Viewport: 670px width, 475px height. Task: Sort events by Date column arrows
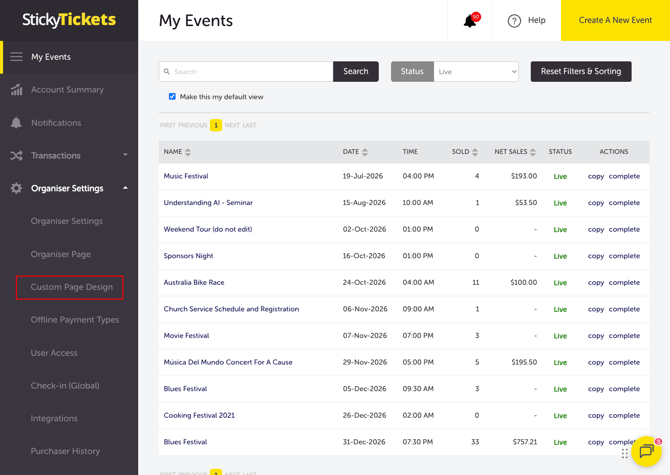pos(364,152)
